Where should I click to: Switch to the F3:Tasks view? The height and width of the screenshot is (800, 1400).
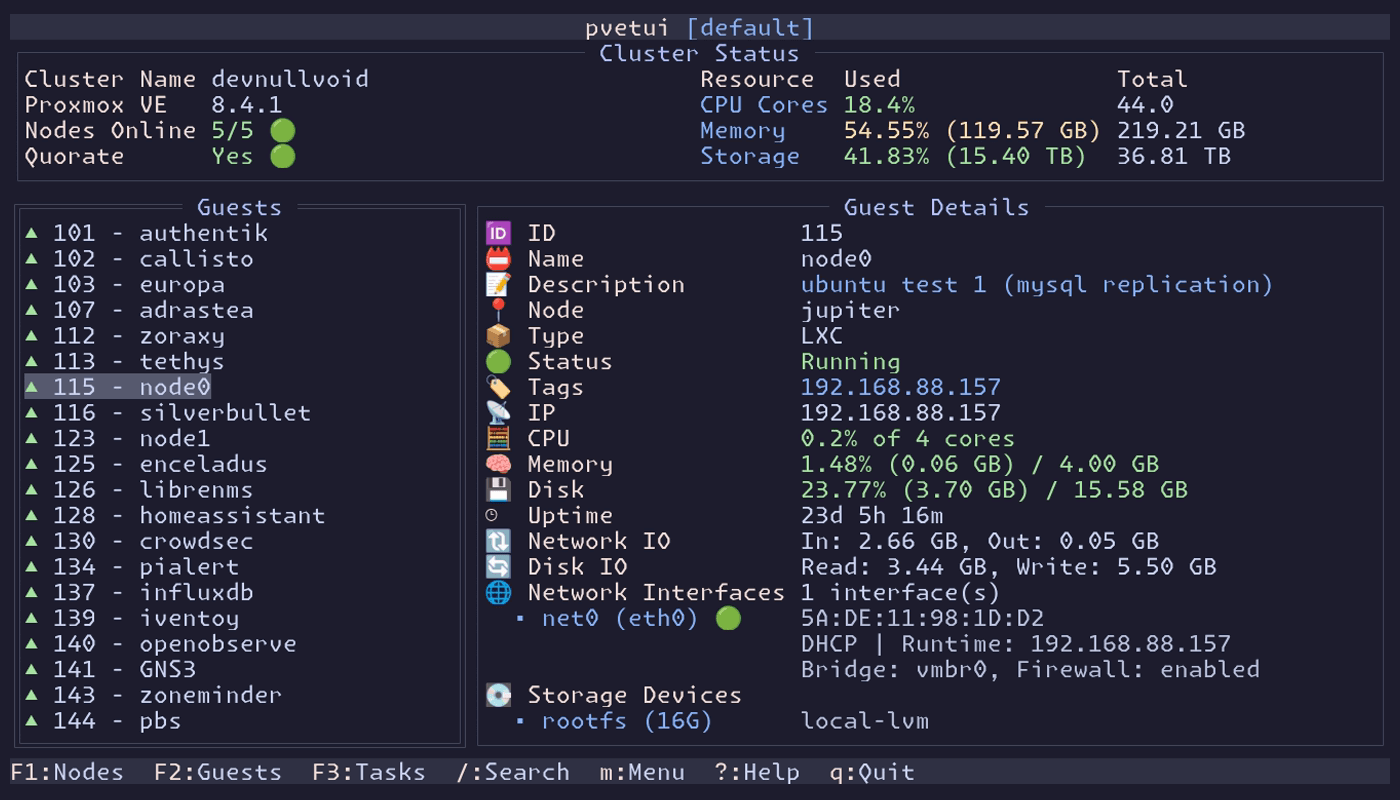[368, 772]
